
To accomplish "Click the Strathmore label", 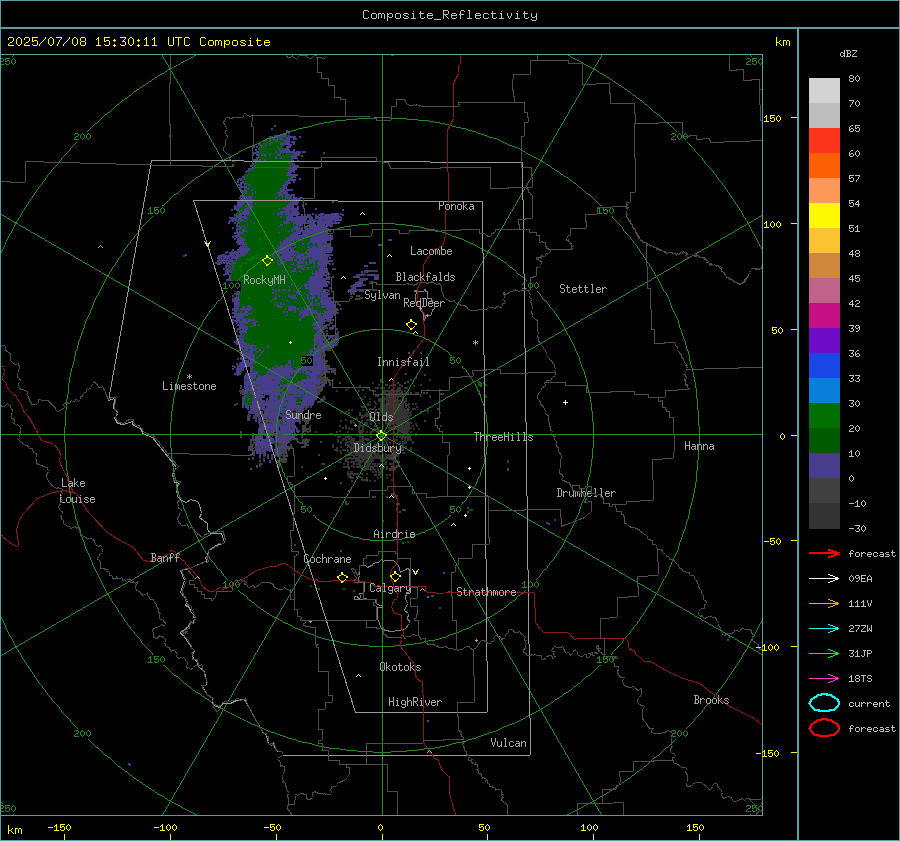I will click(486, 592).
